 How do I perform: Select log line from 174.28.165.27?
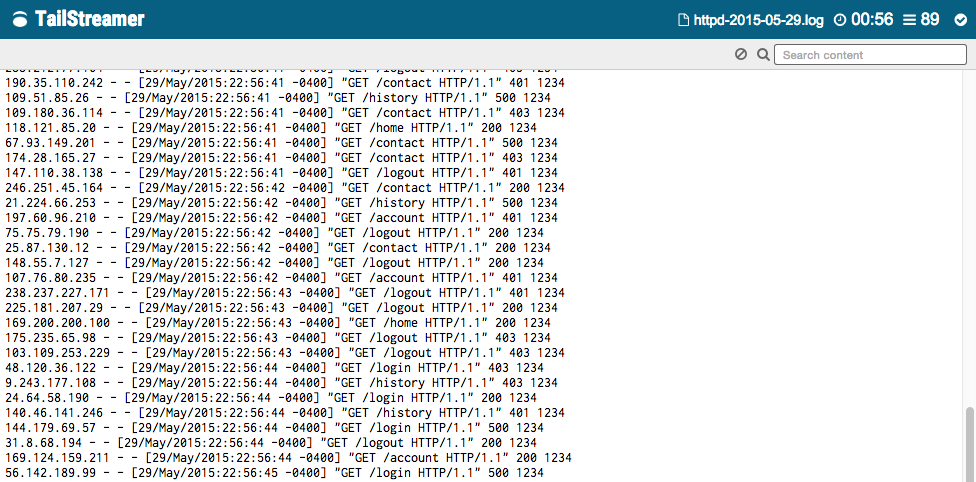pyautogui.click(x=281, y=158)
